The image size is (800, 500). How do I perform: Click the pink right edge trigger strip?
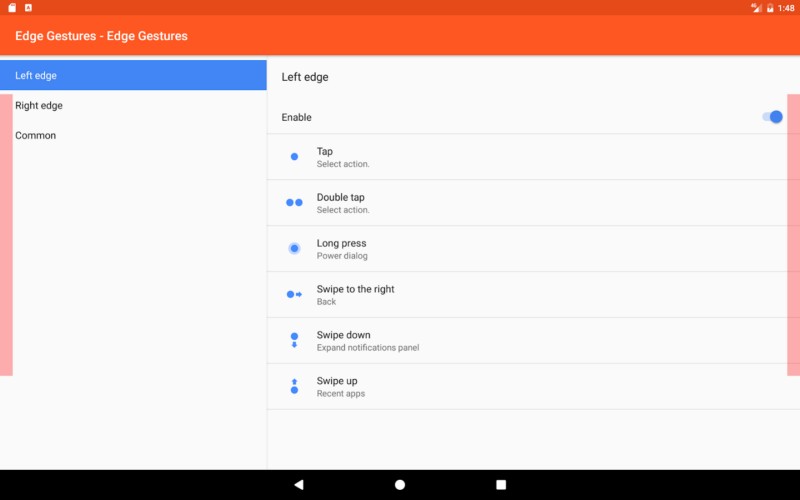(793, 235)
